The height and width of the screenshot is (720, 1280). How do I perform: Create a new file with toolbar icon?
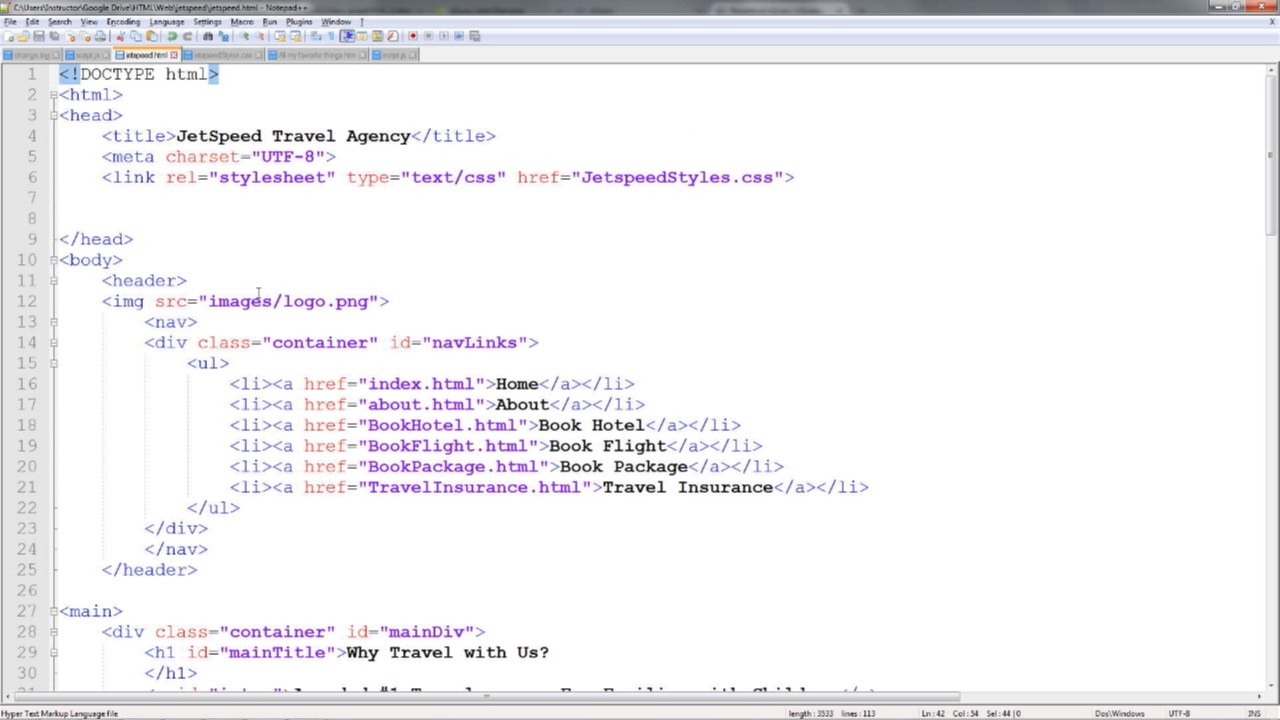tap(9, 36)
